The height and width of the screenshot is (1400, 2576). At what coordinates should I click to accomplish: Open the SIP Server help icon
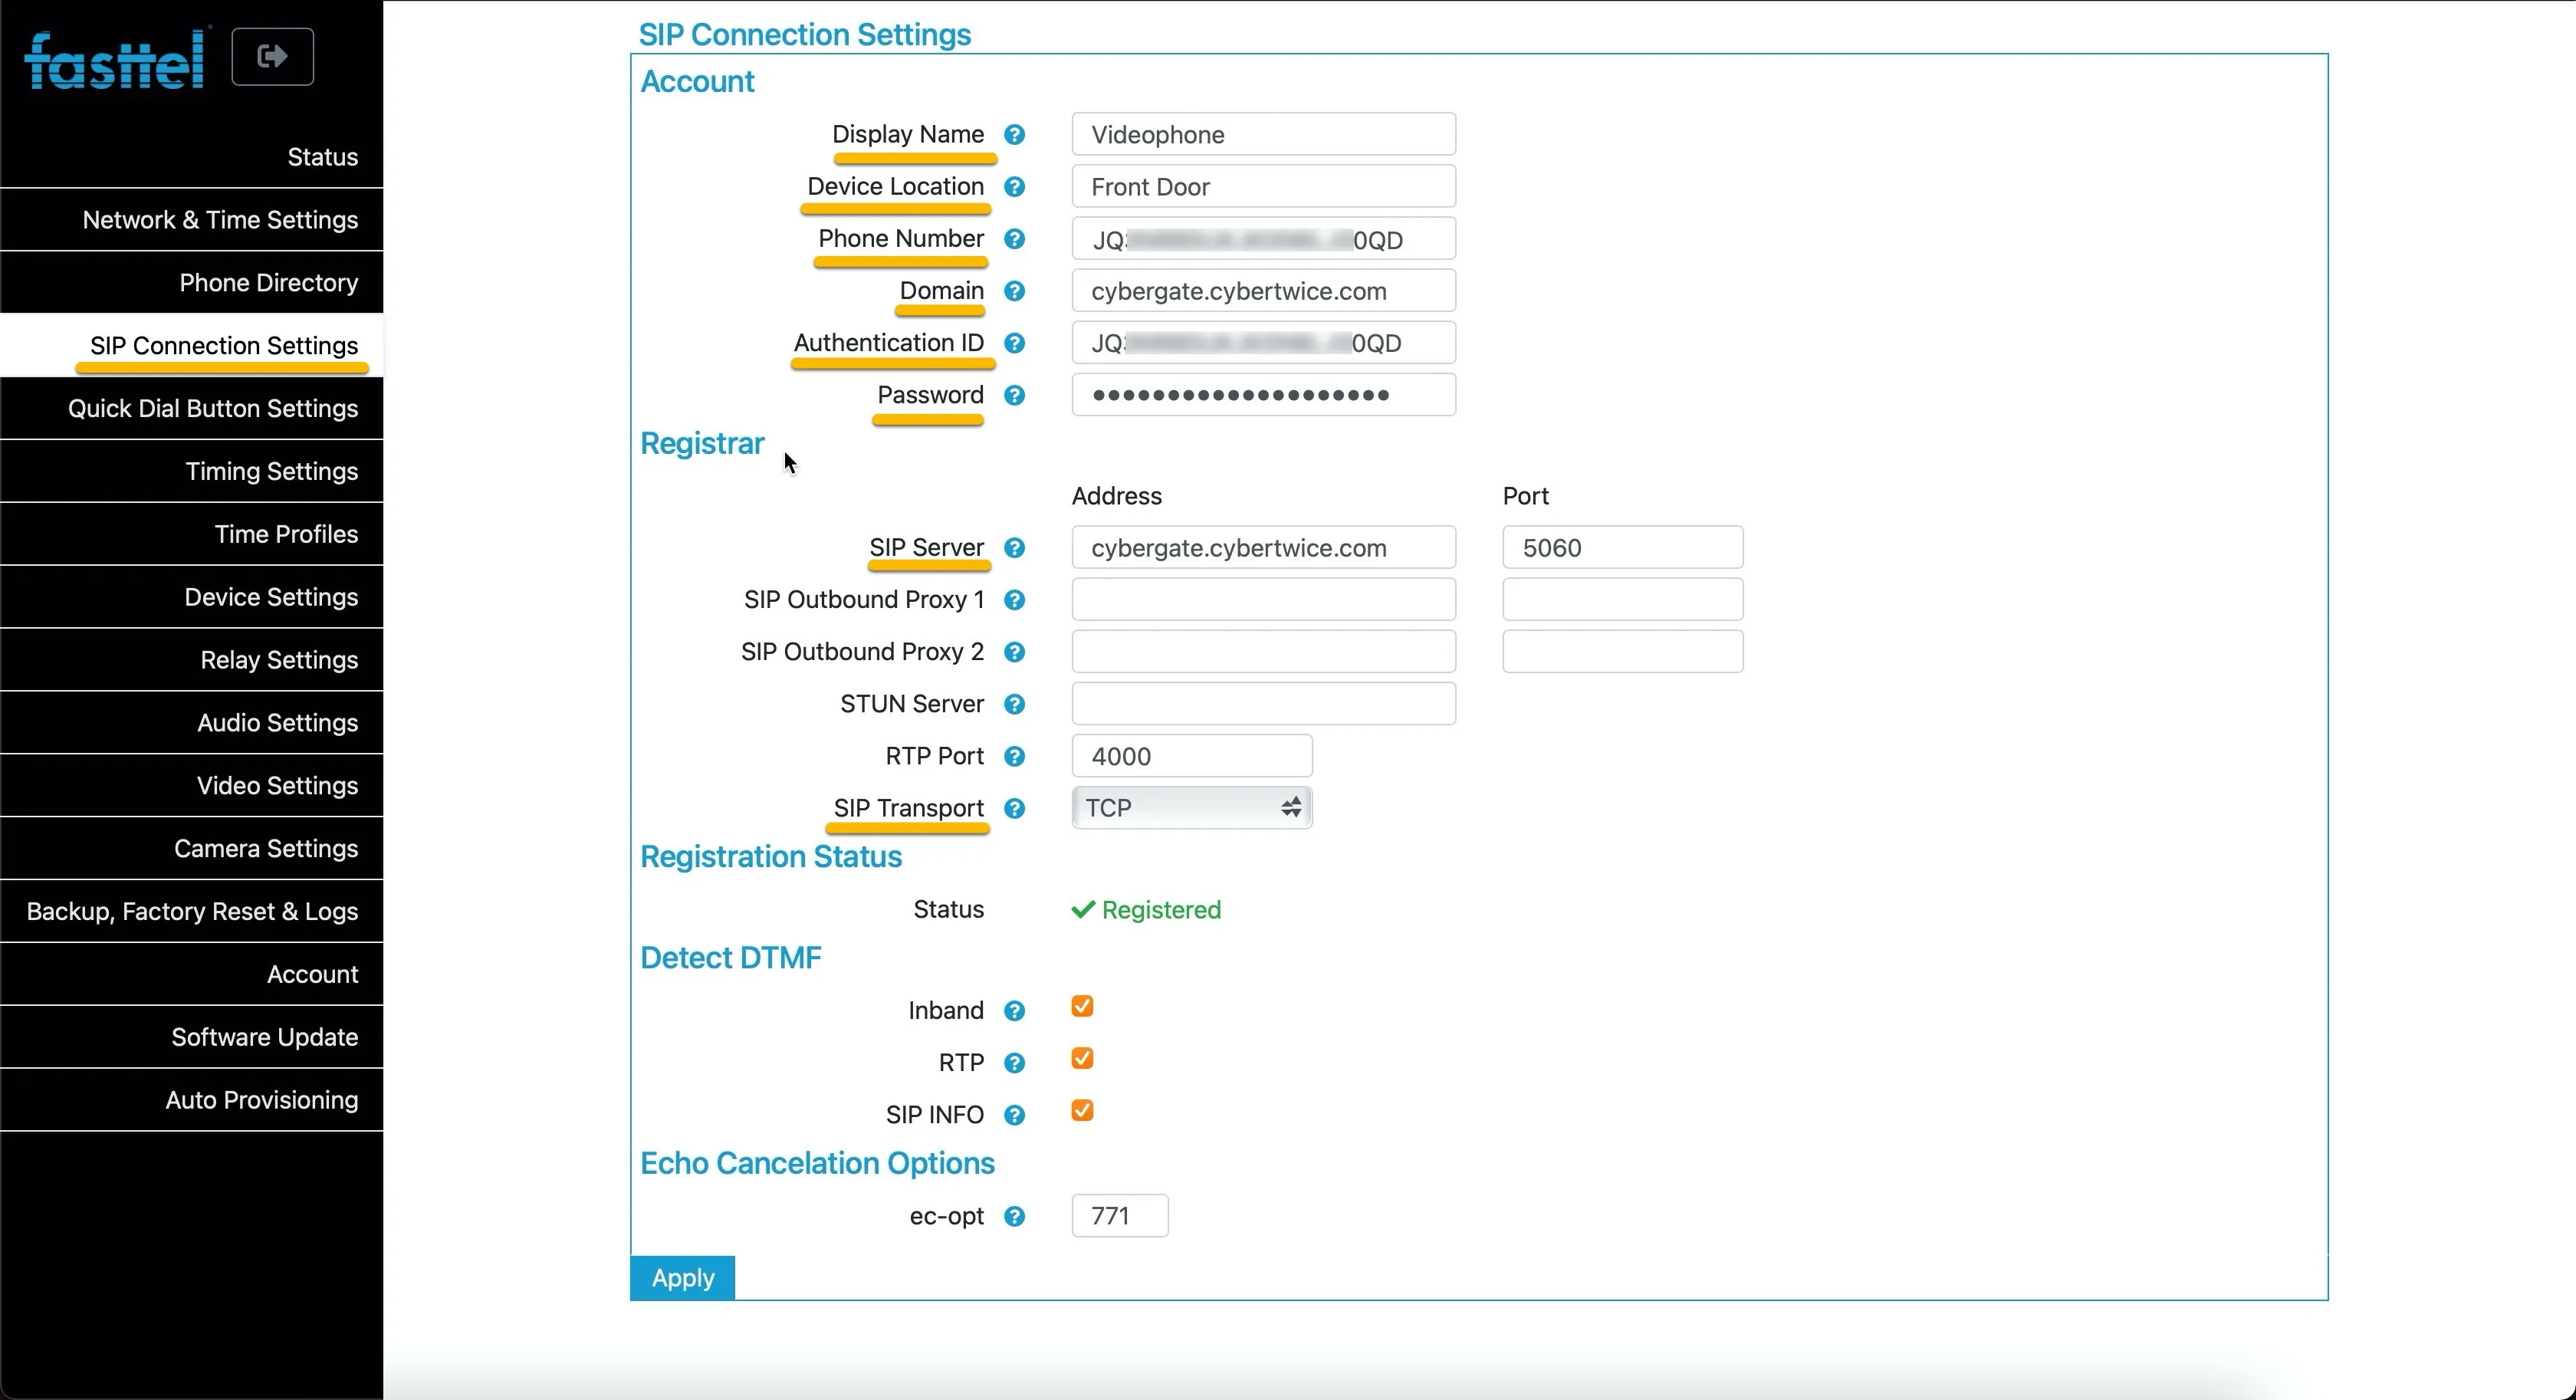click(1014, 548)
